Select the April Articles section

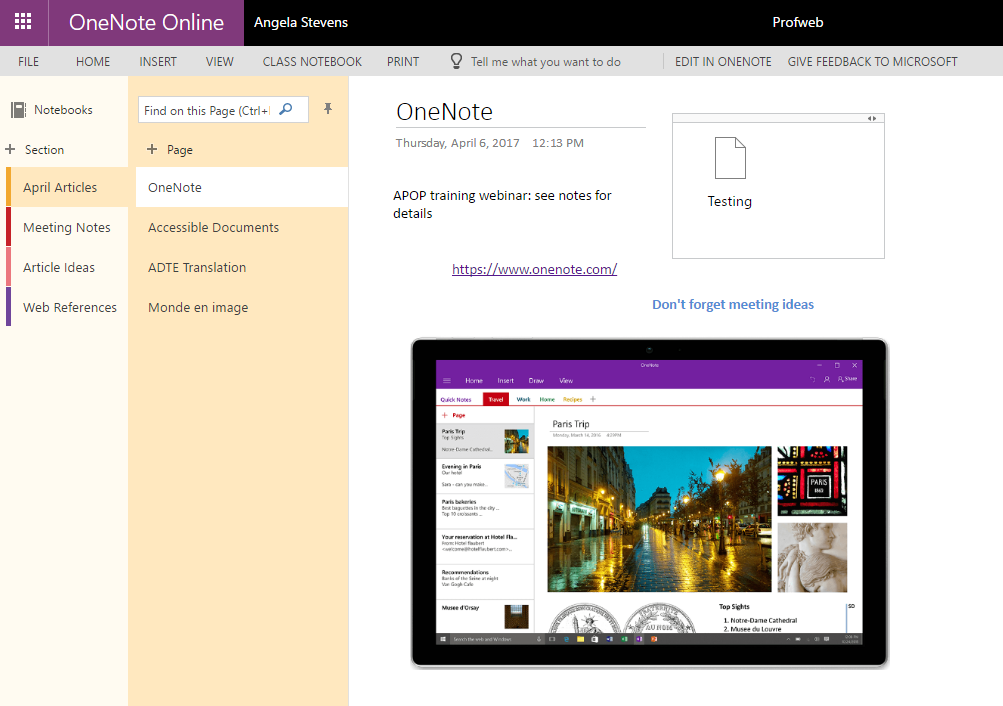[67, 187]
